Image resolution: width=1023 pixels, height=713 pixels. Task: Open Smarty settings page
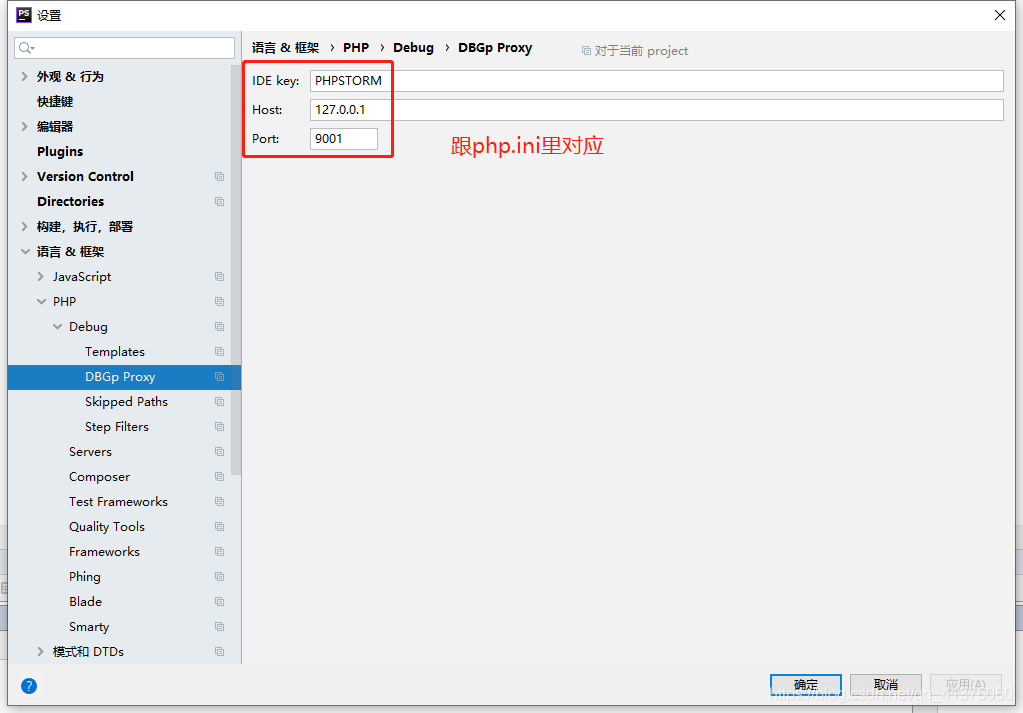(89, 627)
